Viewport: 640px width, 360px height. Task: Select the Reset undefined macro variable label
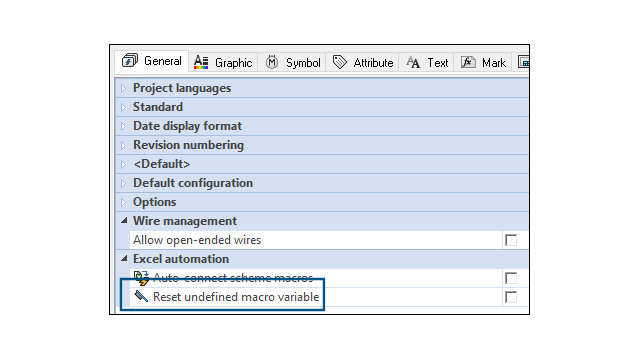tap(236, 297)
